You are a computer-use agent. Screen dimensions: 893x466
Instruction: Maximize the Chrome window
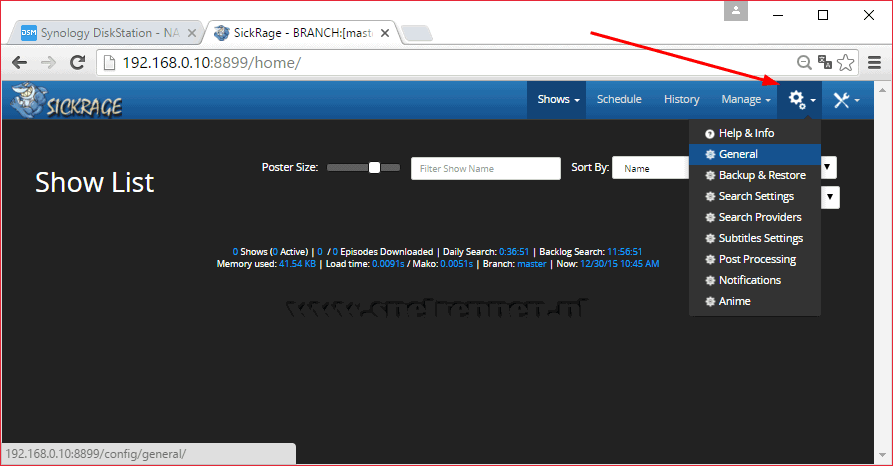tap(823, 15)
